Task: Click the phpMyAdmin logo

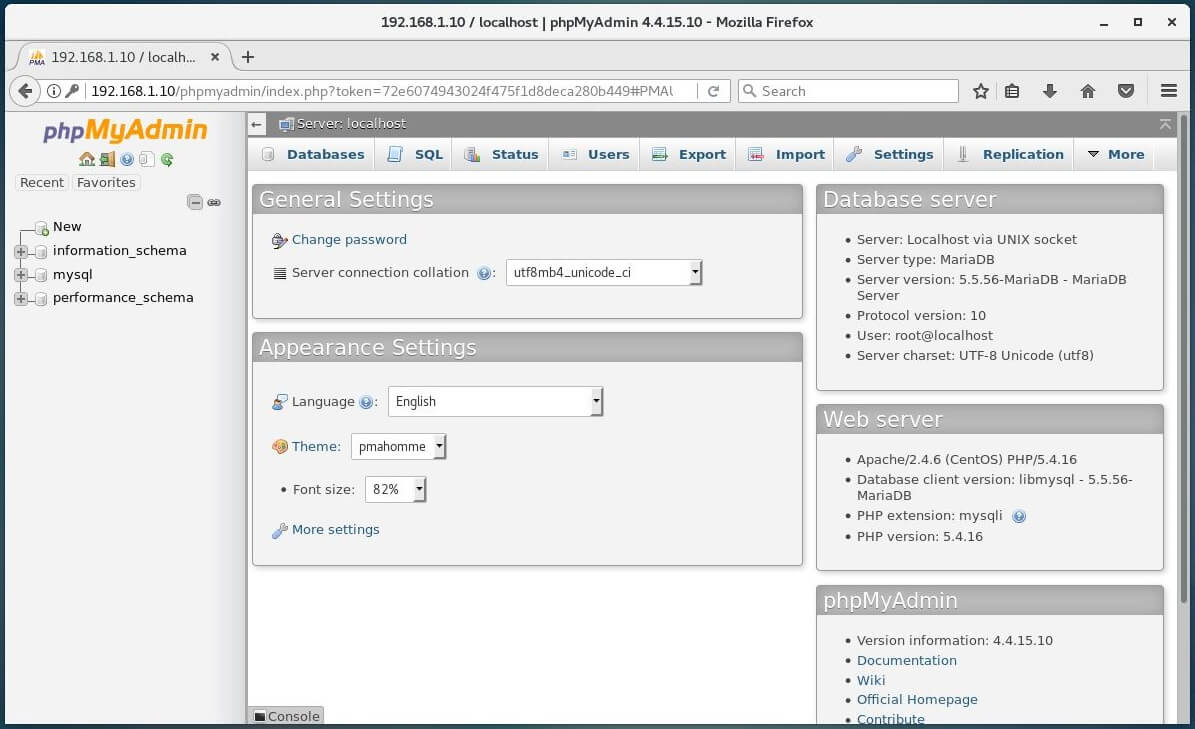Action: click(x=125, y=130)
